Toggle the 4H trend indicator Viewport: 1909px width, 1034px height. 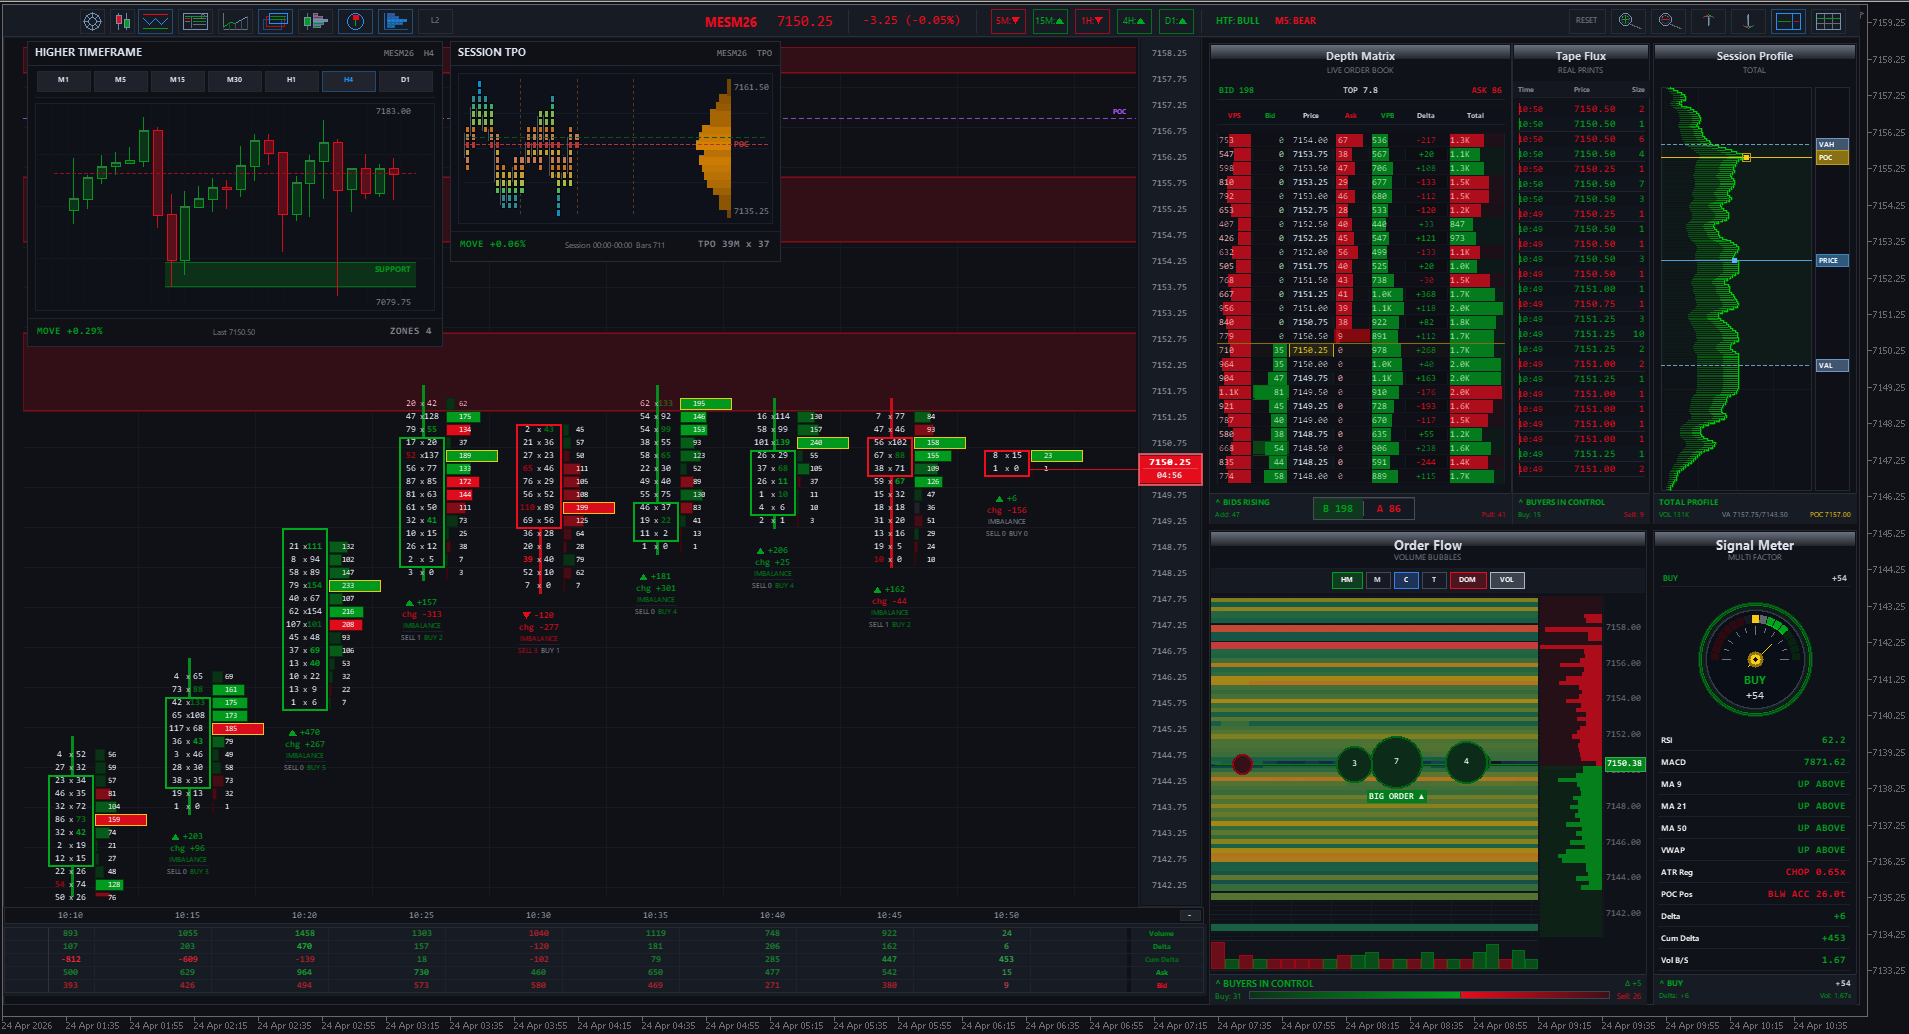point(1134,21)
